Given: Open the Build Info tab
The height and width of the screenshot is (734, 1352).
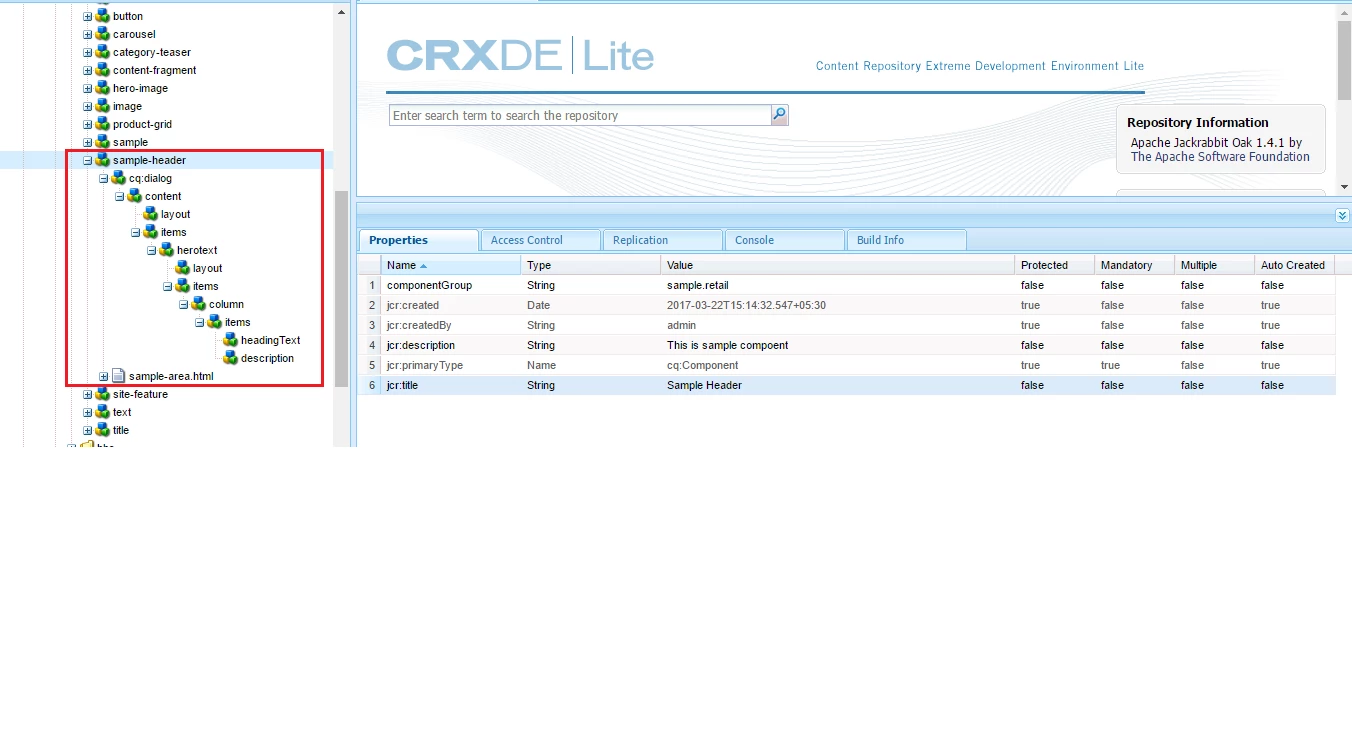Looking at the screenshot, I should click(x=907, y=240).
